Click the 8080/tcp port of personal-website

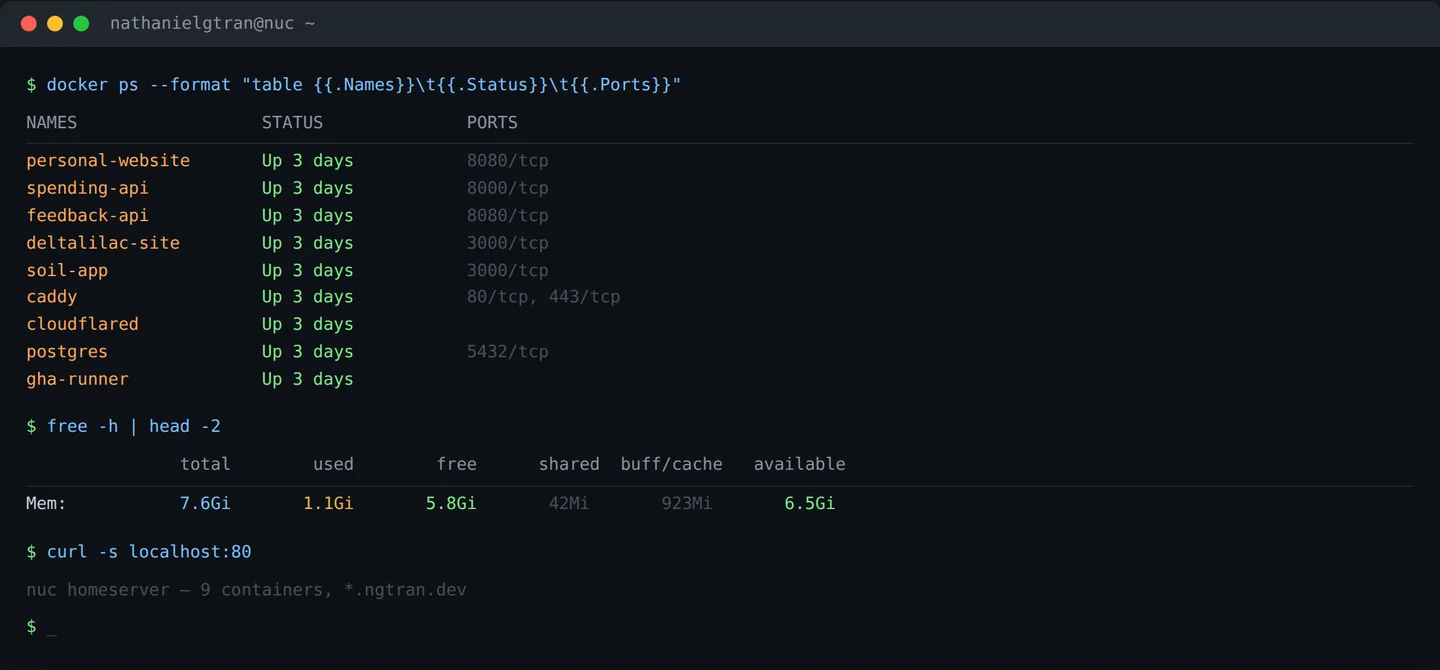tap(508, 161)
